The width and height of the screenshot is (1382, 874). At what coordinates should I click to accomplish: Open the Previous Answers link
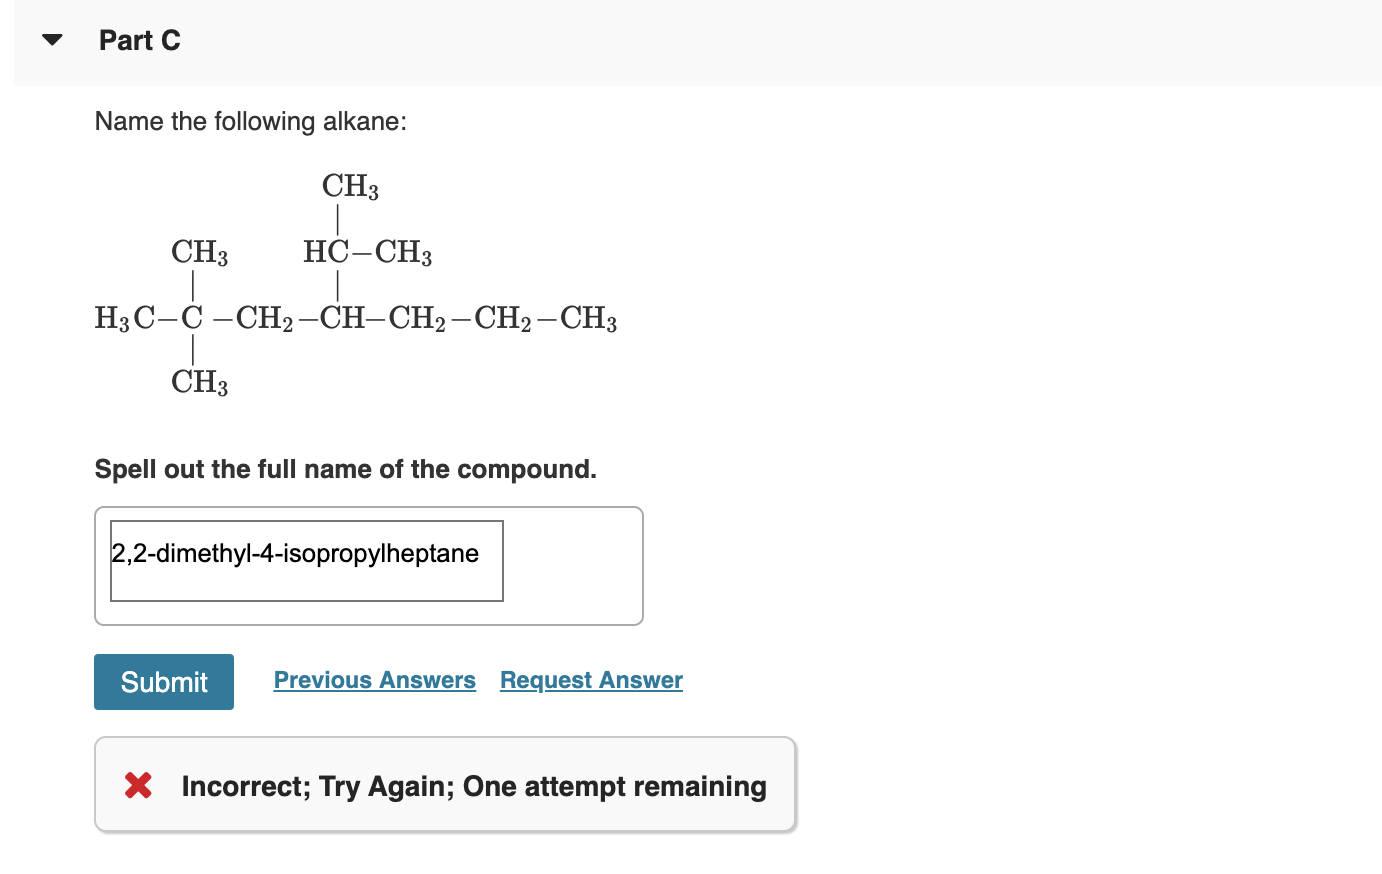(x=374, y=680)
